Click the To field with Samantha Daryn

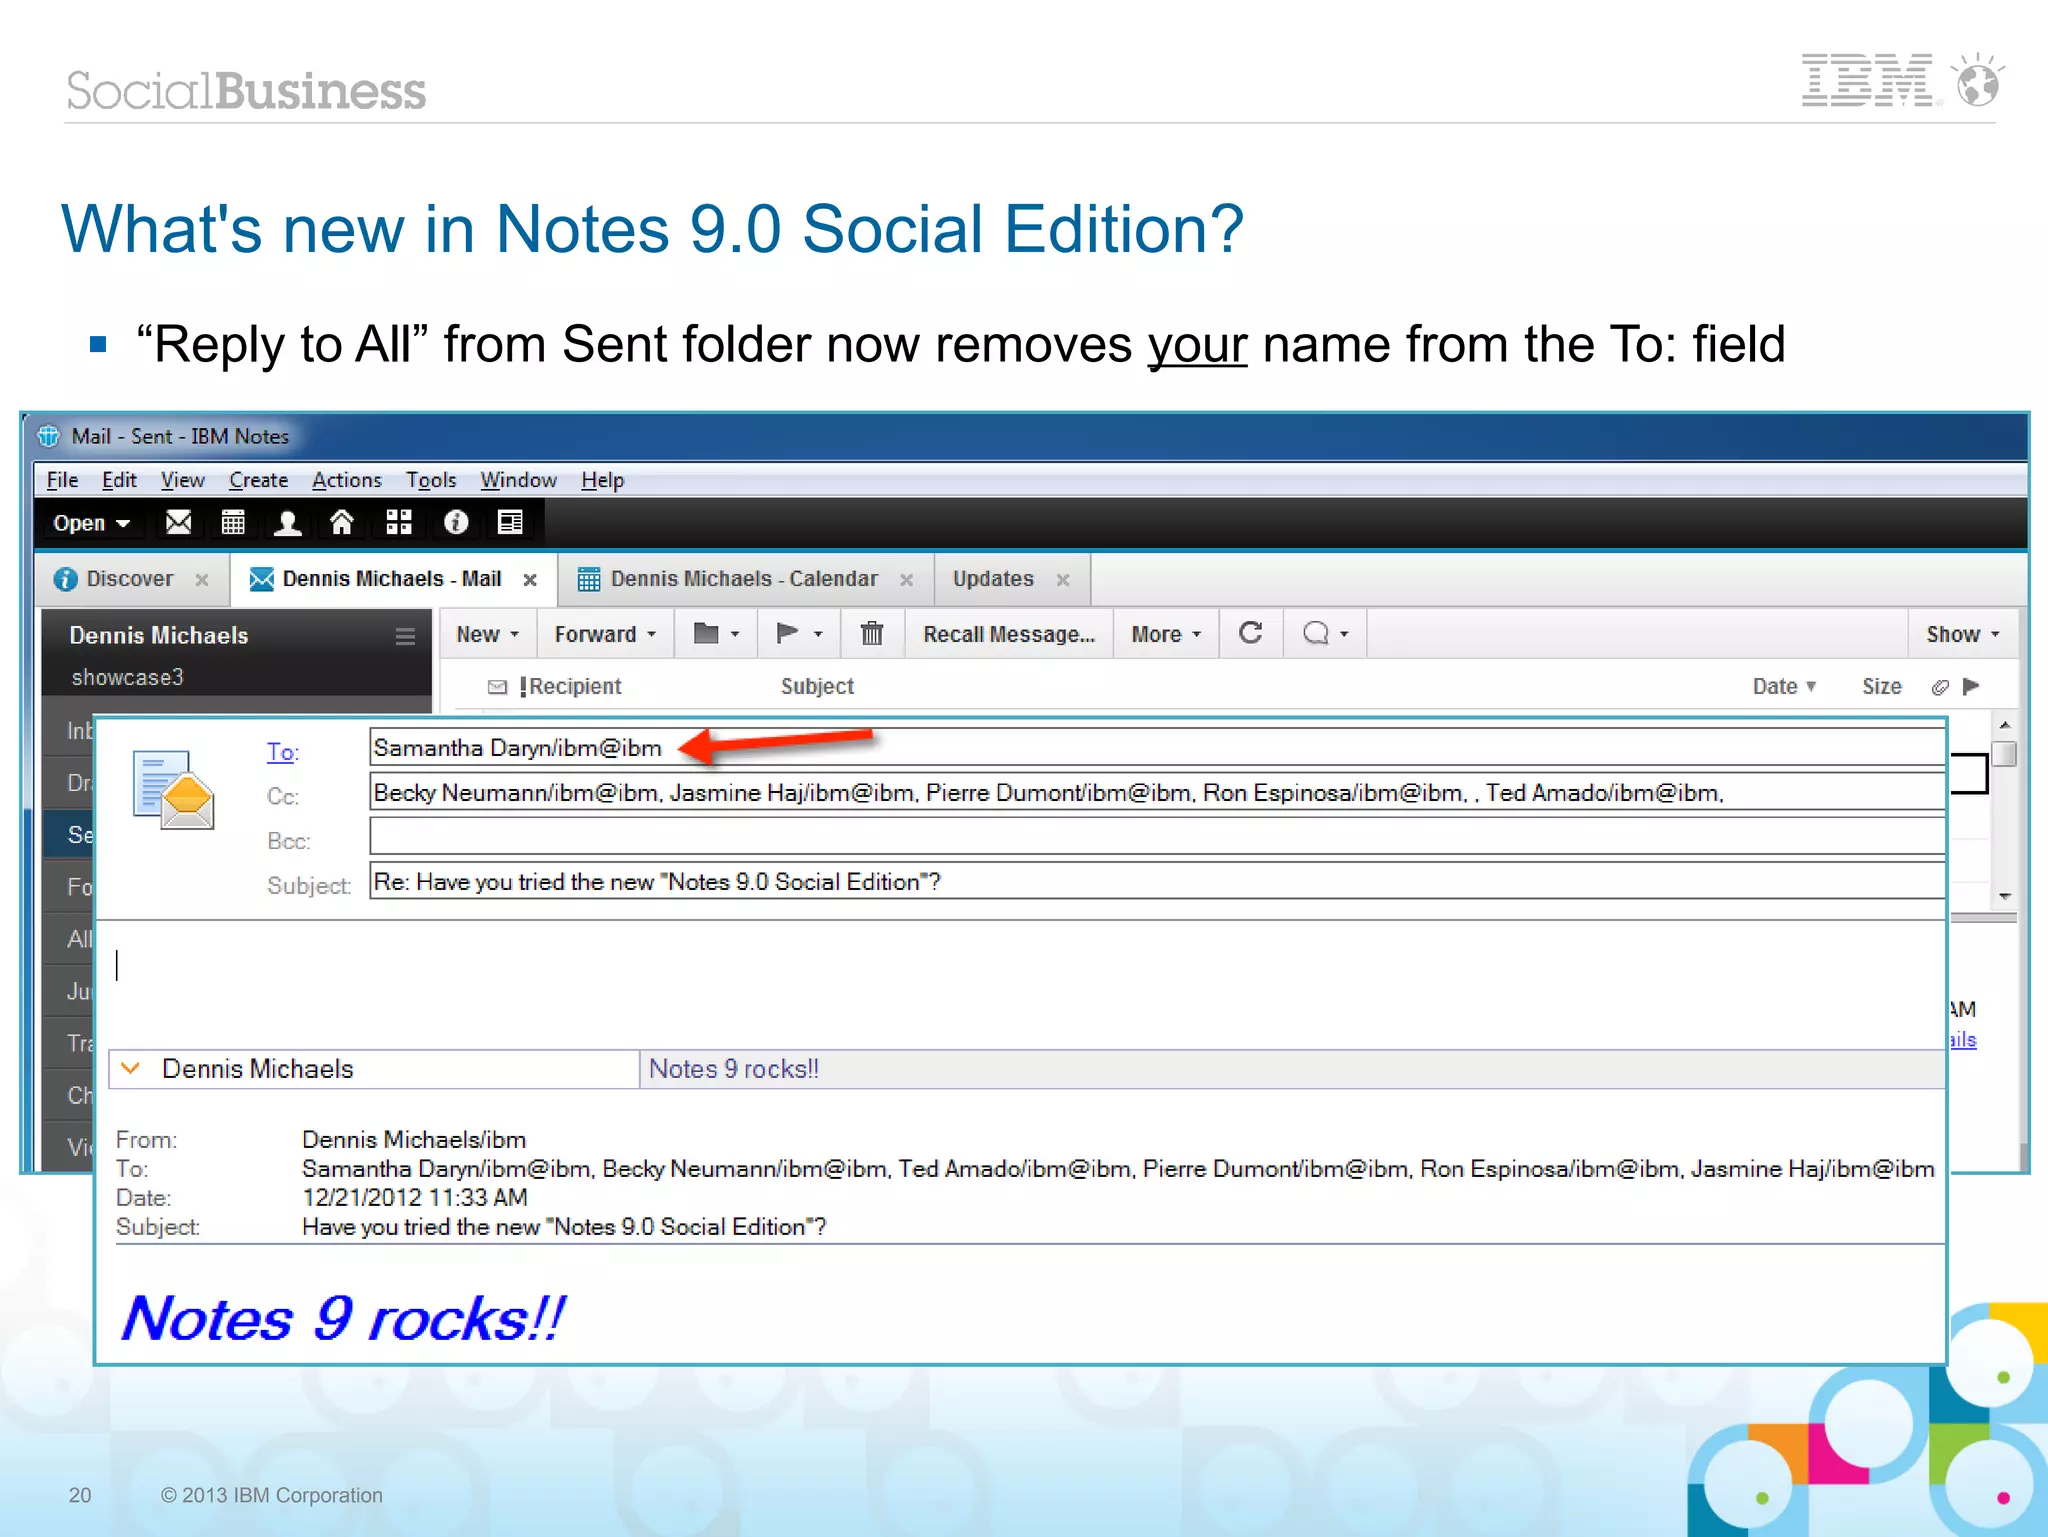(x=1157, y=747)
